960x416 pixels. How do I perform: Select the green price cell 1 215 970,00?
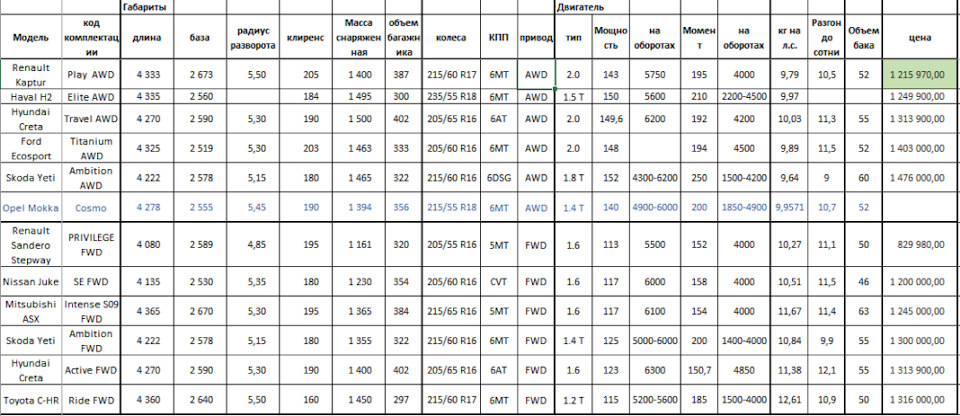pos(920,74)
